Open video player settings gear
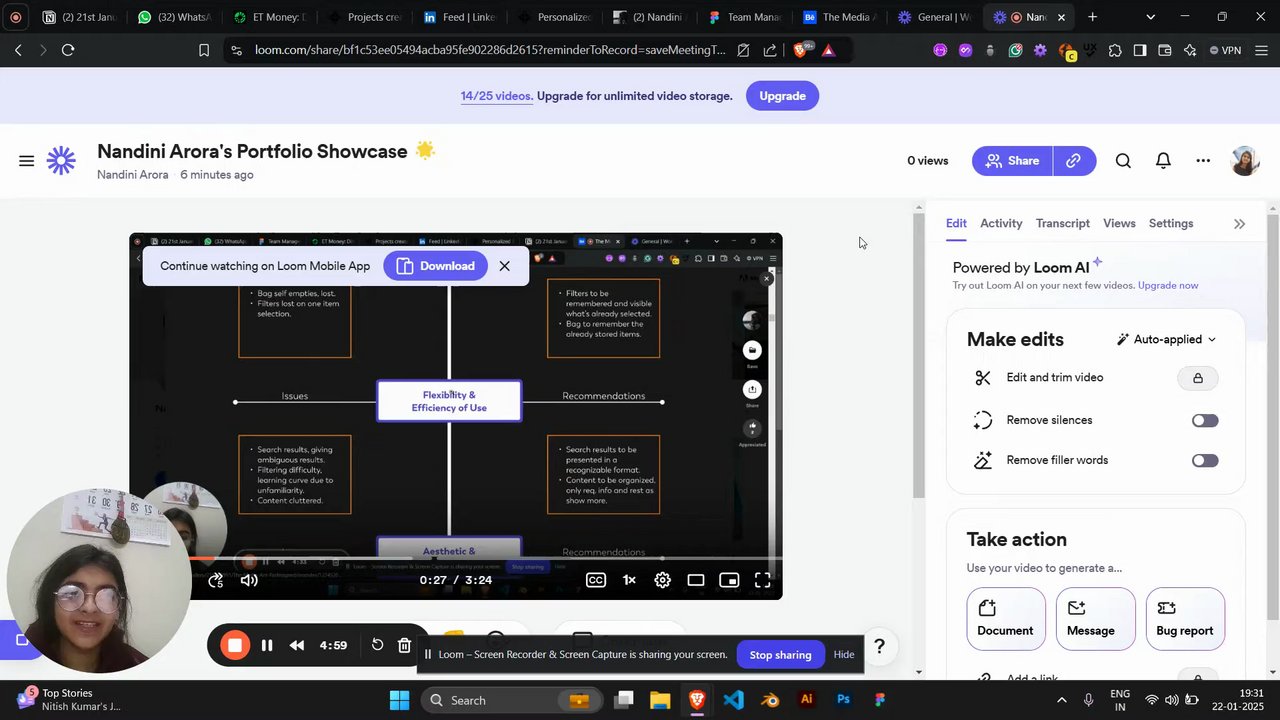The width and height of the screenshot is (1280, 720). pyautogui.click(x=662, y=580)
